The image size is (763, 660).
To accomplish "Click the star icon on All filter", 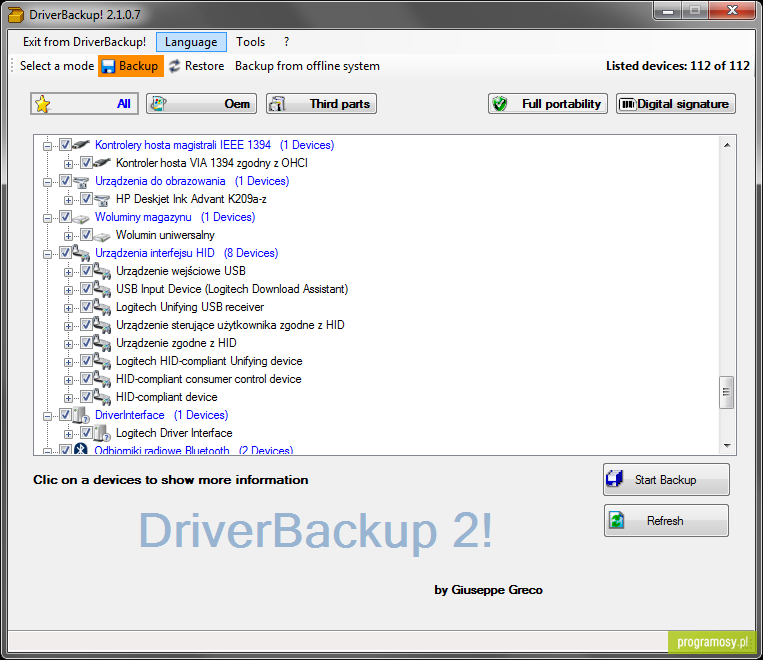I will click(43, 104).
